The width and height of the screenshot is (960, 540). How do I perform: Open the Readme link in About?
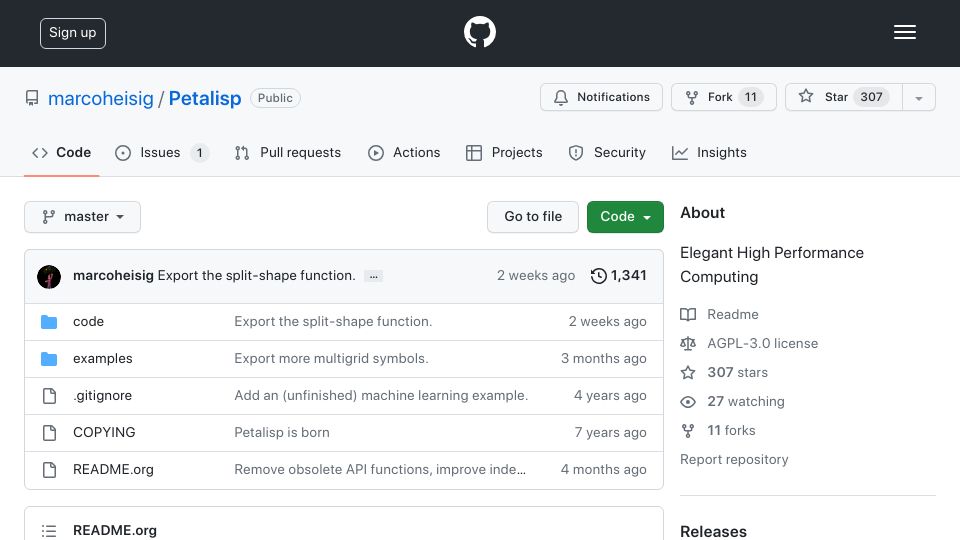pyautogui.click(x=733, y=315)
